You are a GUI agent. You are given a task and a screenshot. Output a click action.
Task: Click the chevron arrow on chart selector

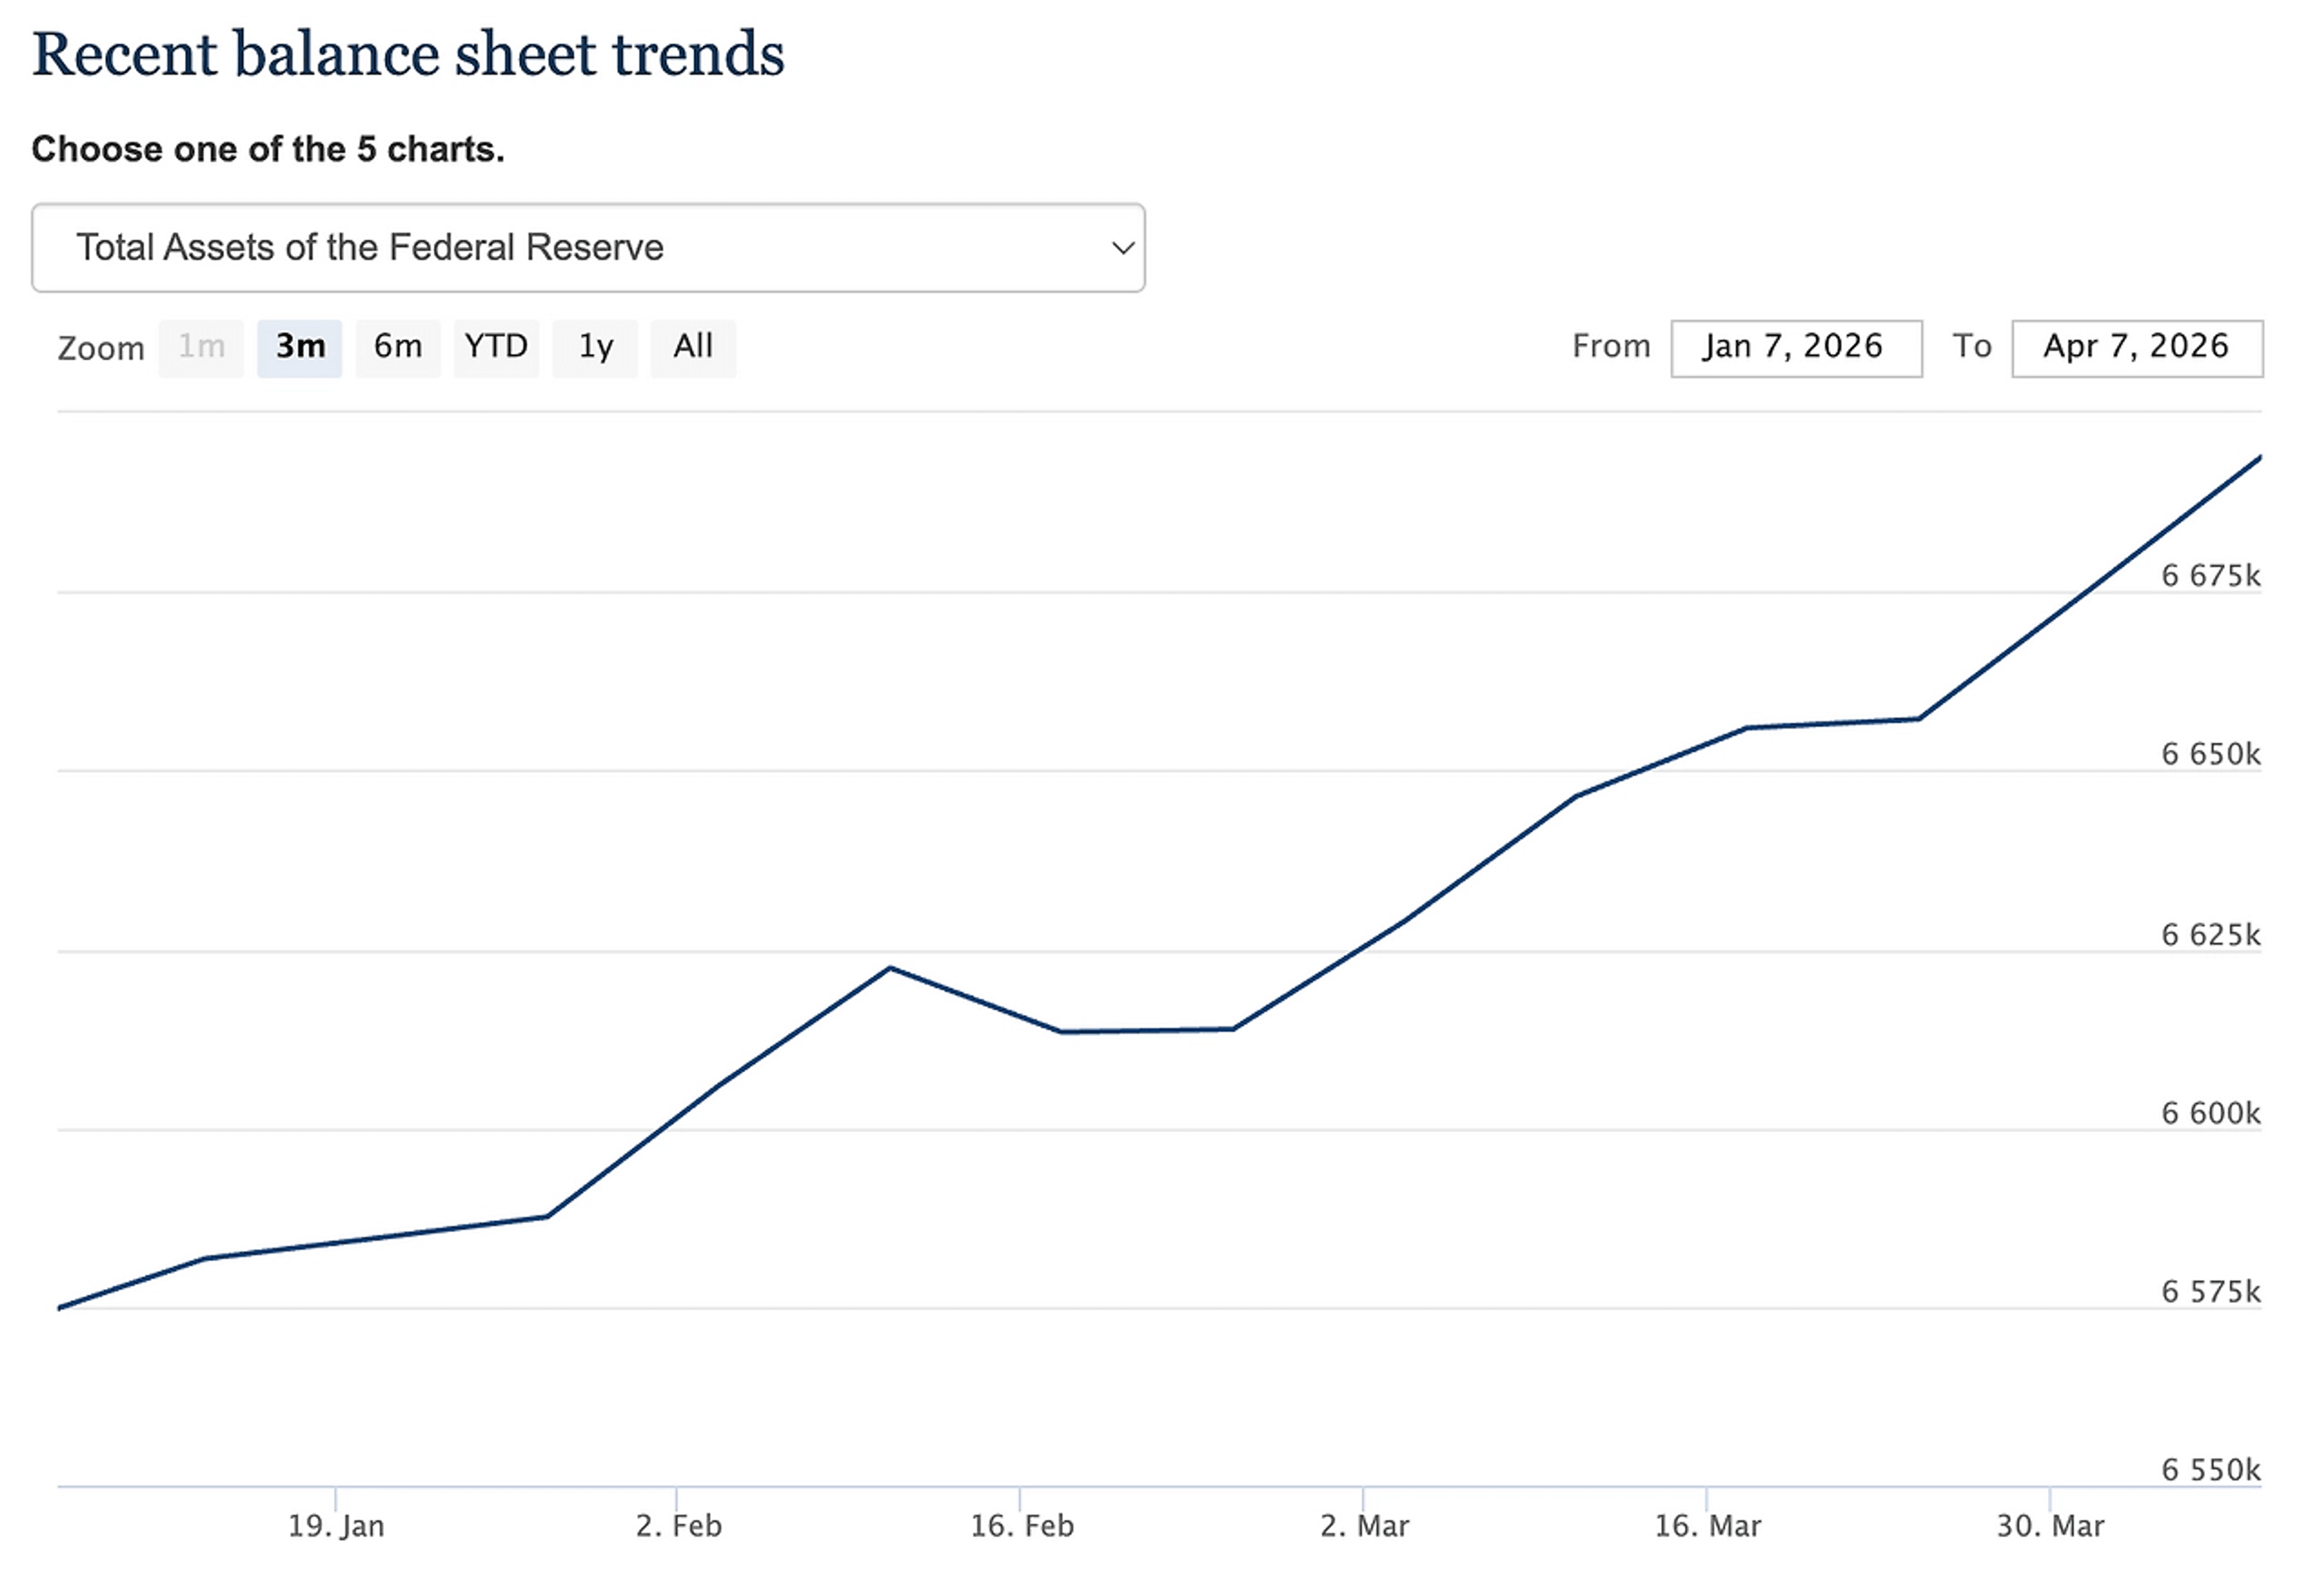[x=1122, y=248]
